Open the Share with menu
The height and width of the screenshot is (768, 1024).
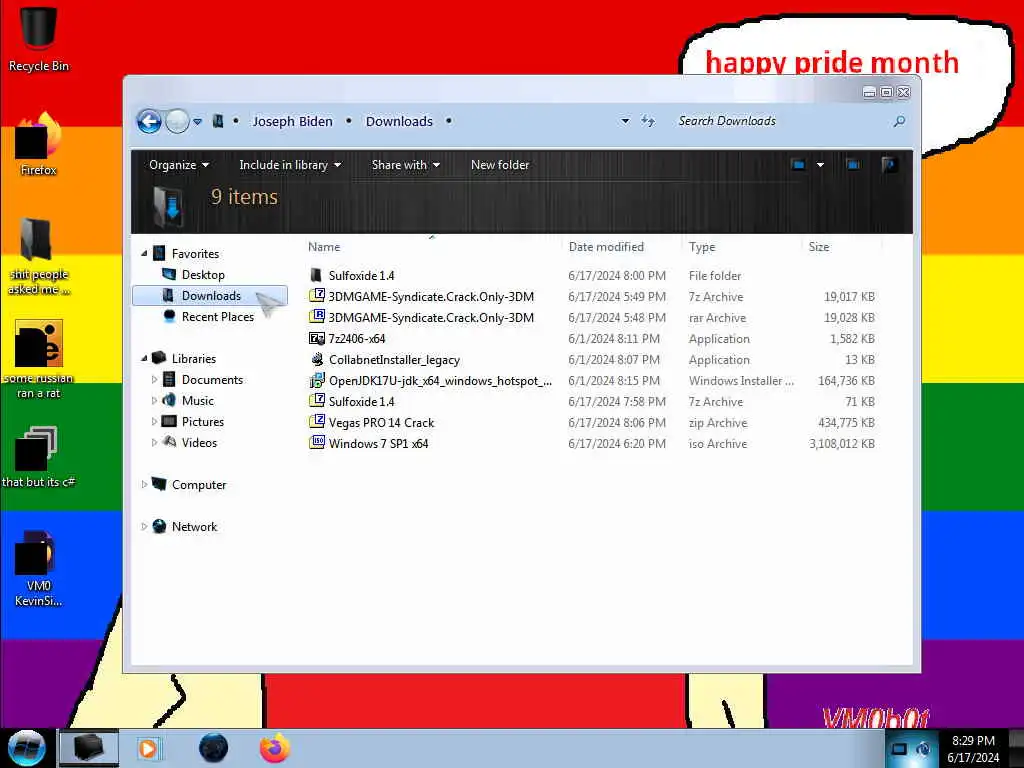(x=406, y=165)
